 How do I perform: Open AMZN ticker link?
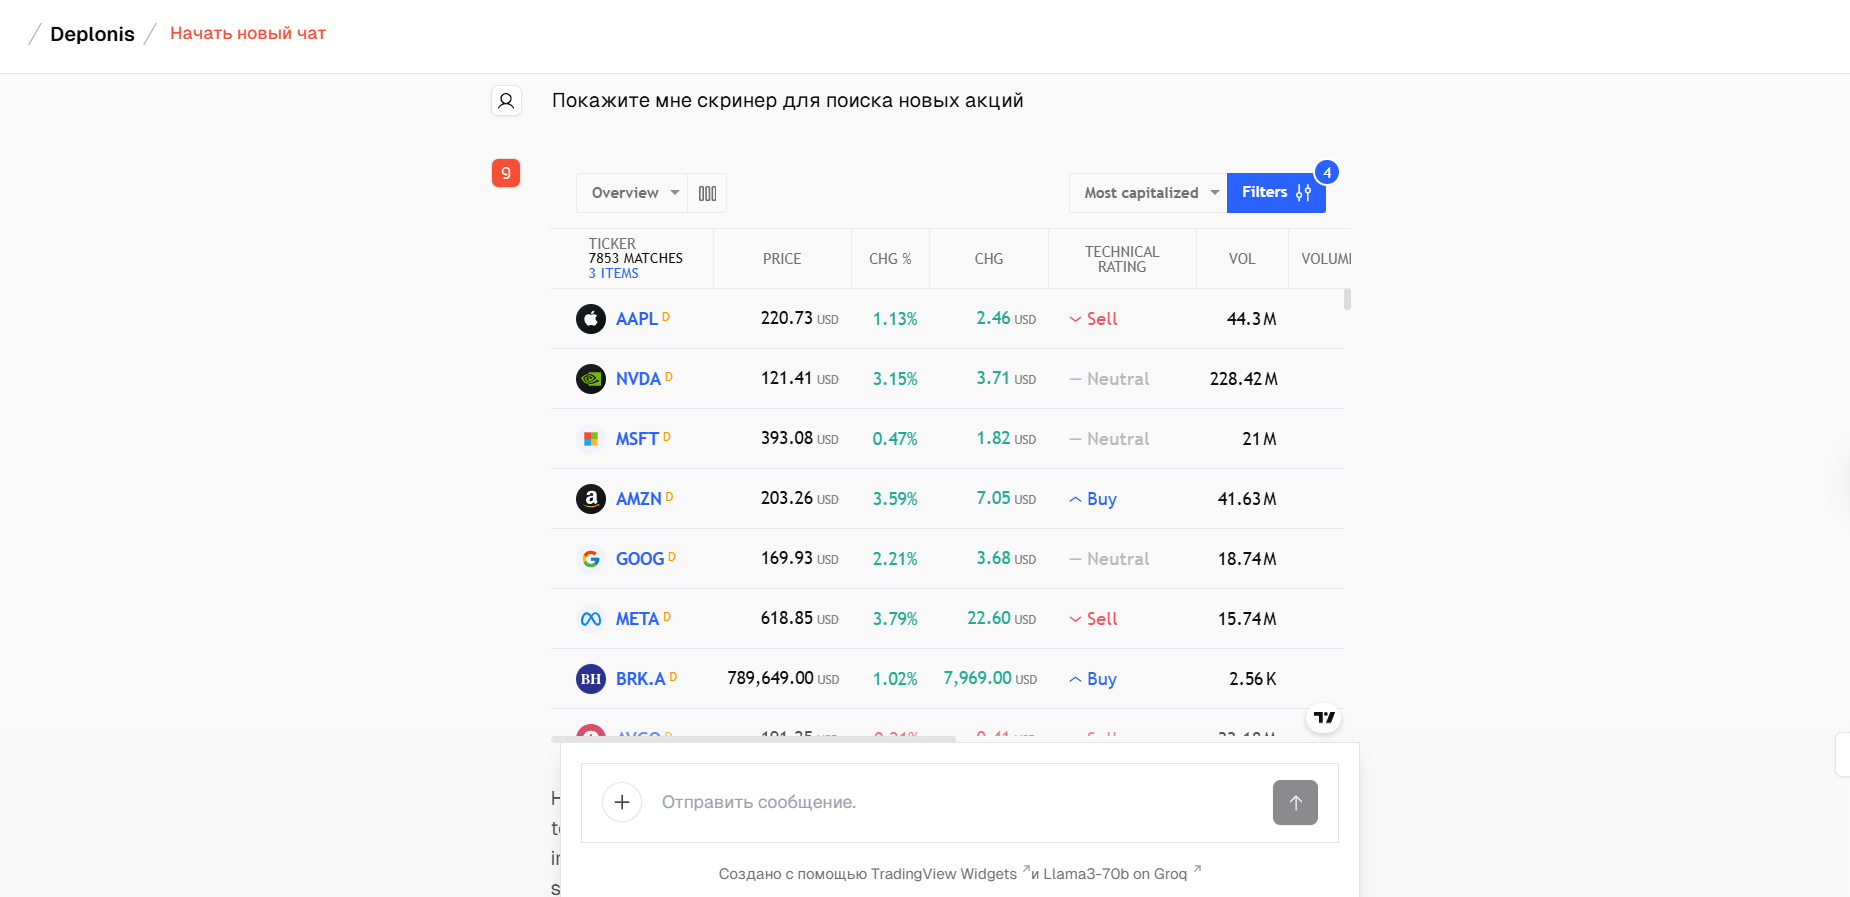639,499
